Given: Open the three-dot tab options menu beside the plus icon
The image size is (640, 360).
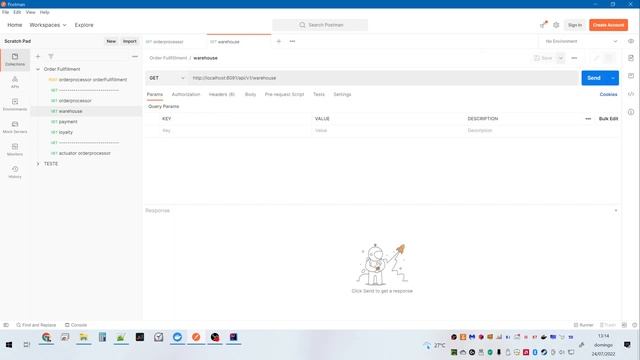Looking at the screenshot, I should (x=292, y=41).
